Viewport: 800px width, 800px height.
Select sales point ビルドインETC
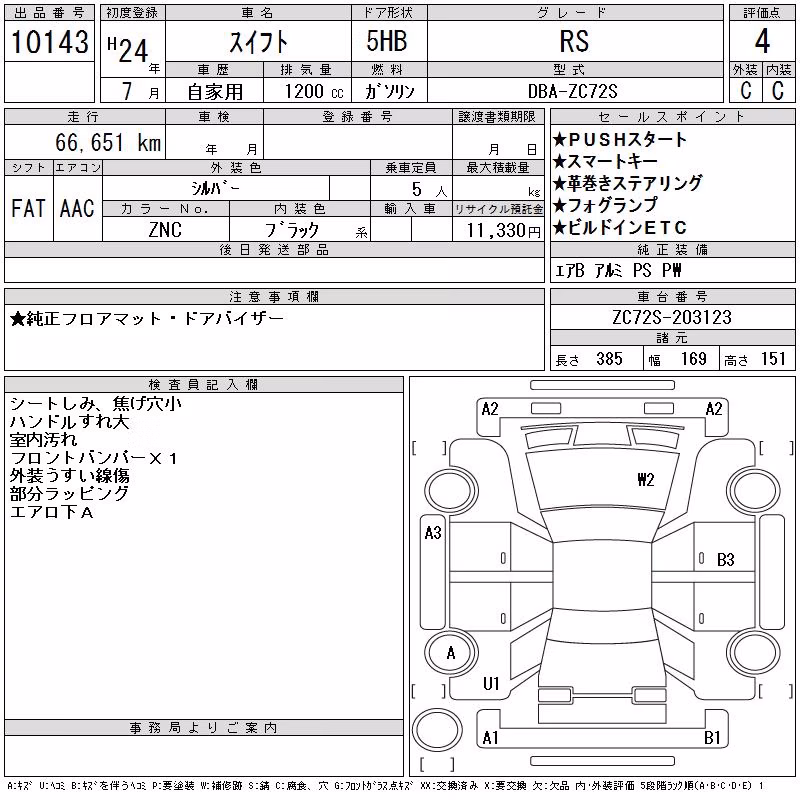point(620,227)
